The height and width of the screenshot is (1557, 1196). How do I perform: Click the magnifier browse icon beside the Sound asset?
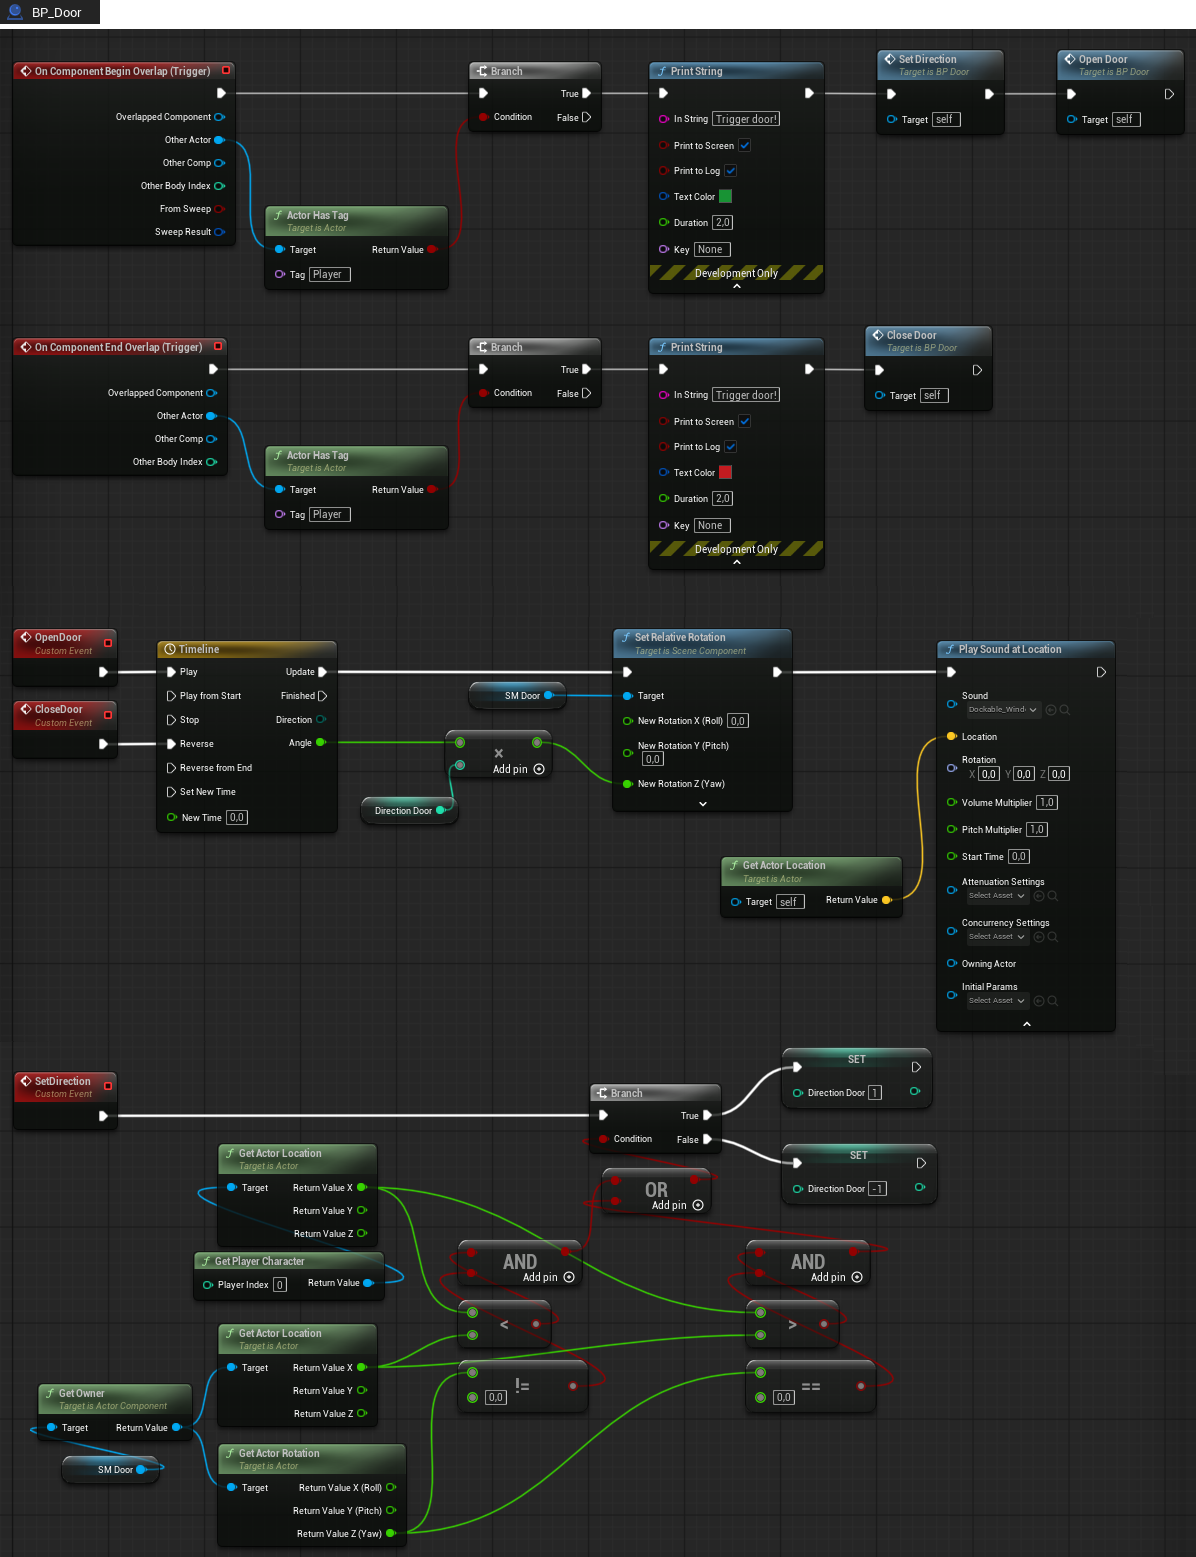pyautogui.click(x=1065, y=710)
